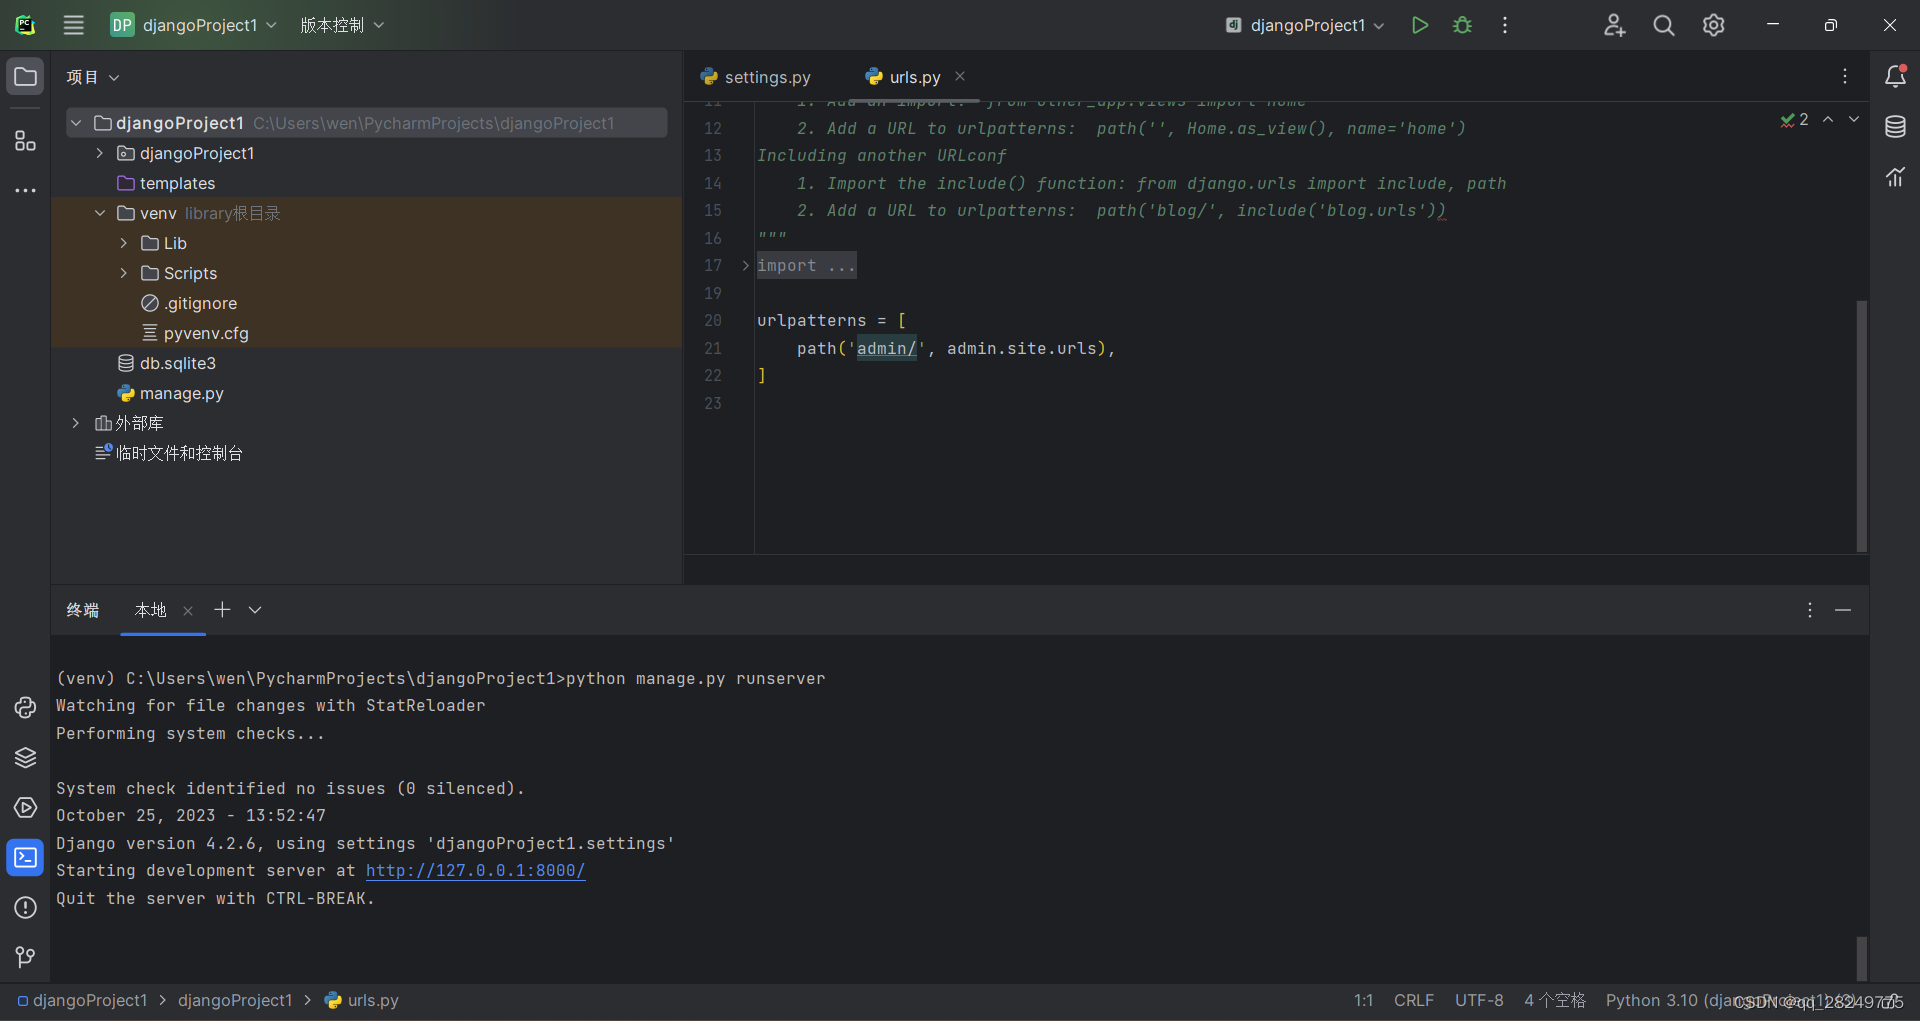The image size is (1920, 1021).
Task: Open djangoProject1 project dropdown
Action: pos(193,25)
